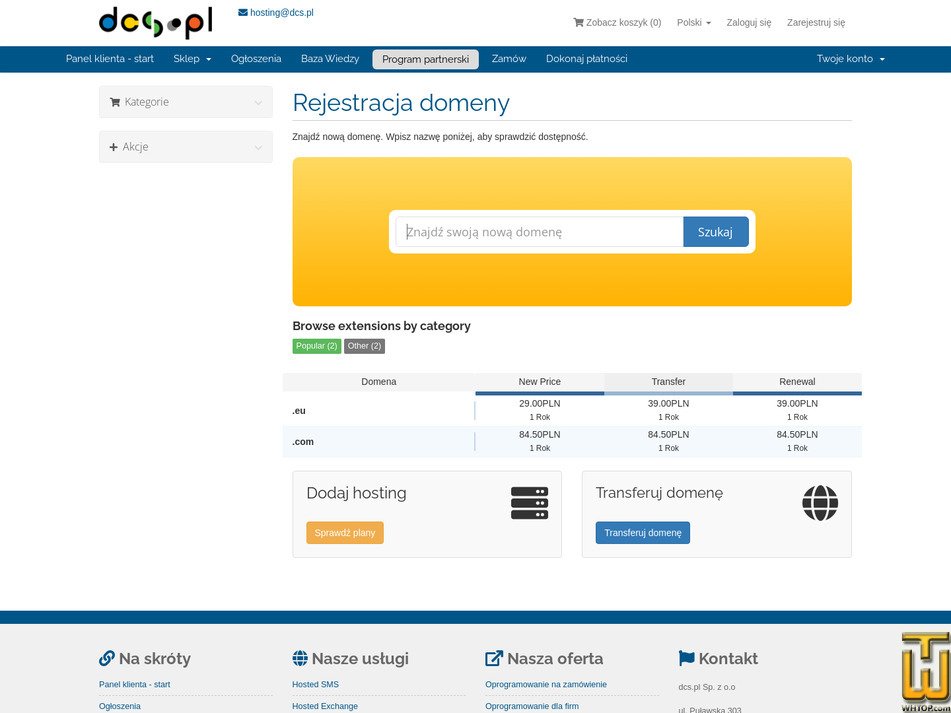Expand the Akcje panel chevron

pos(258,147)
